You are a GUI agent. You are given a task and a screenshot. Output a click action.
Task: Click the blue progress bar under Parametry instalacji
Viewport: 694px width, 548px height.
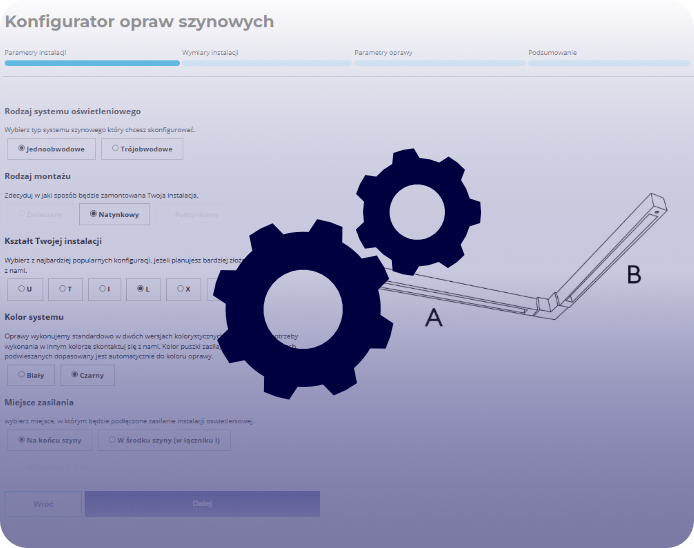92,63
